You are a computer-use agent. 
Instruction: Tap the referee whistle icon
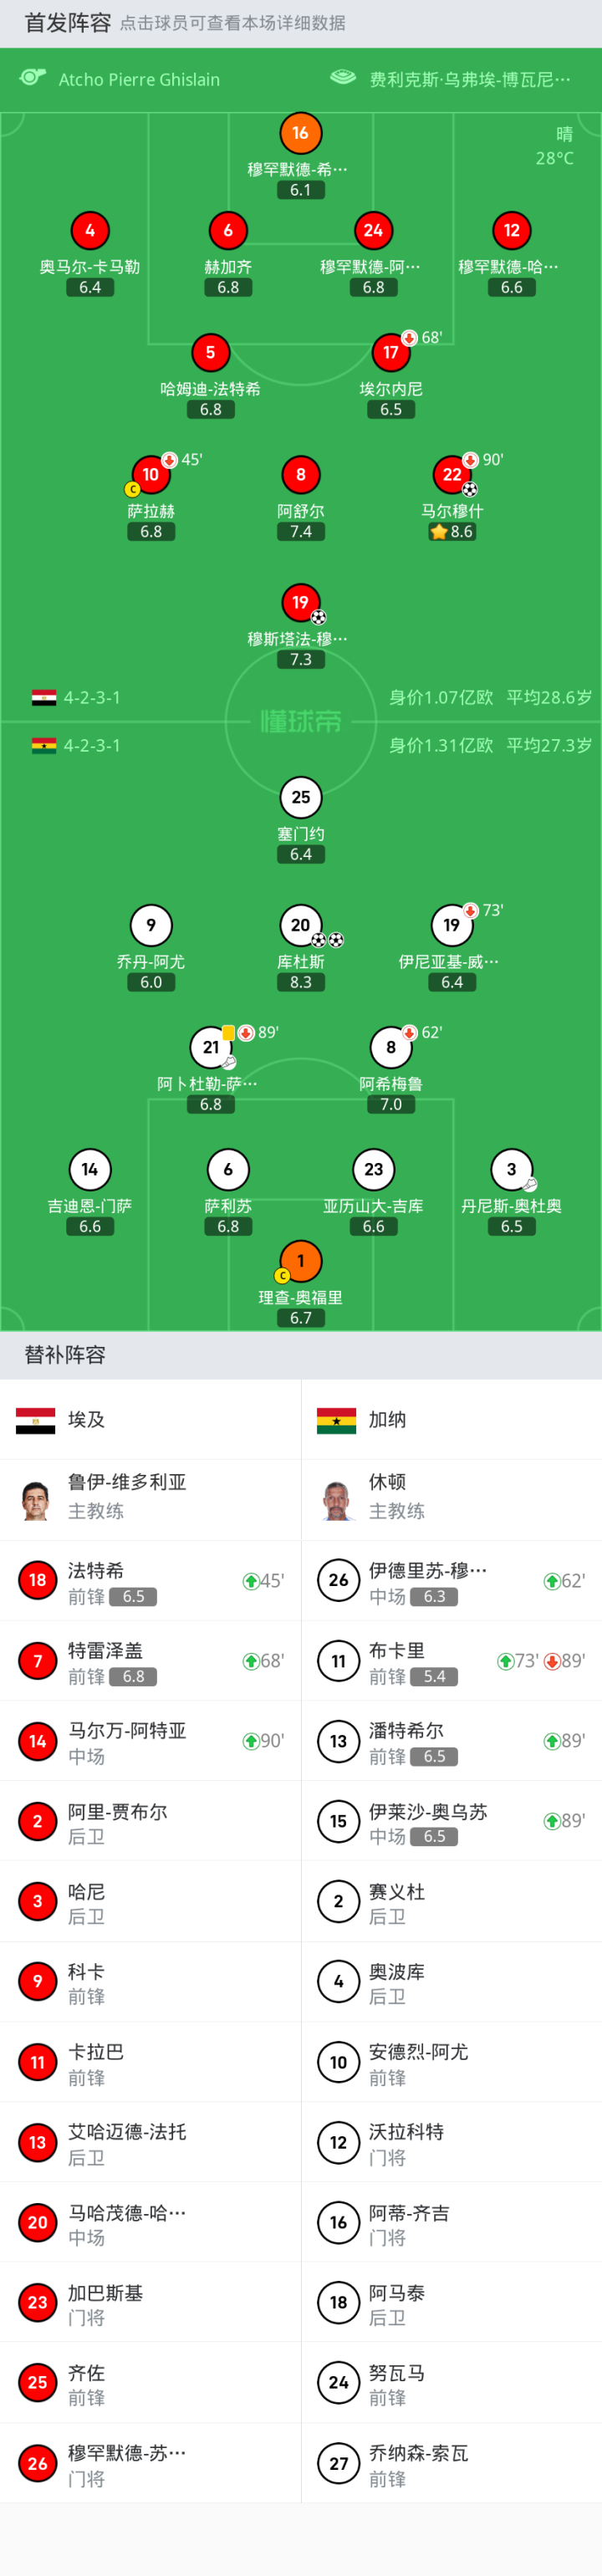[33, 78]
